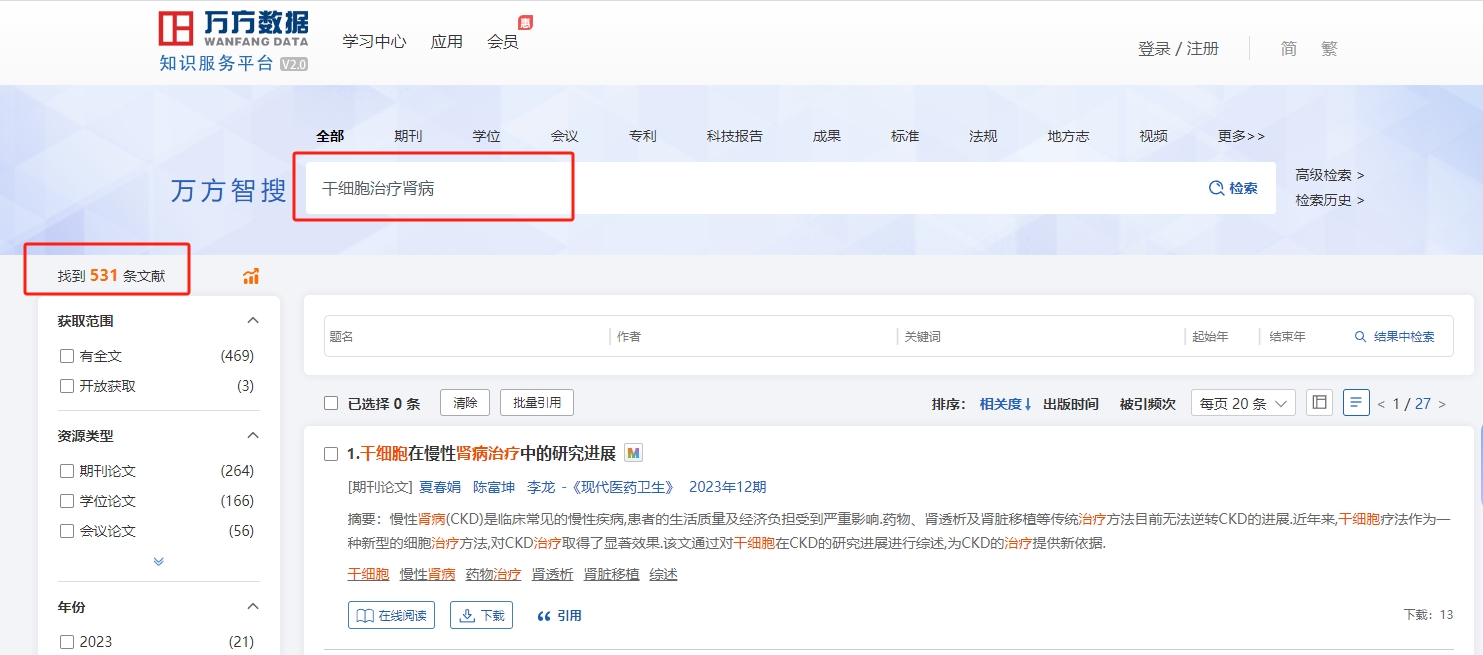Open the 每页 20 条 per-page dropdown
Image resolution: width=1483 pixels, height=655 pixels.
point(1242,404)
